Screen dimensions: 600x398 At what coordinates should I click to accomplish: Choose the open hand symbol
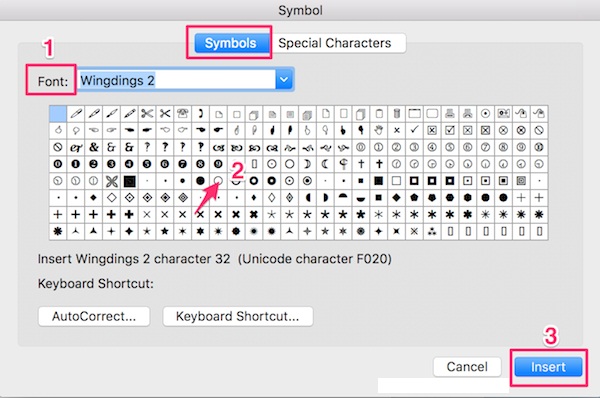(x=378, y=130)
